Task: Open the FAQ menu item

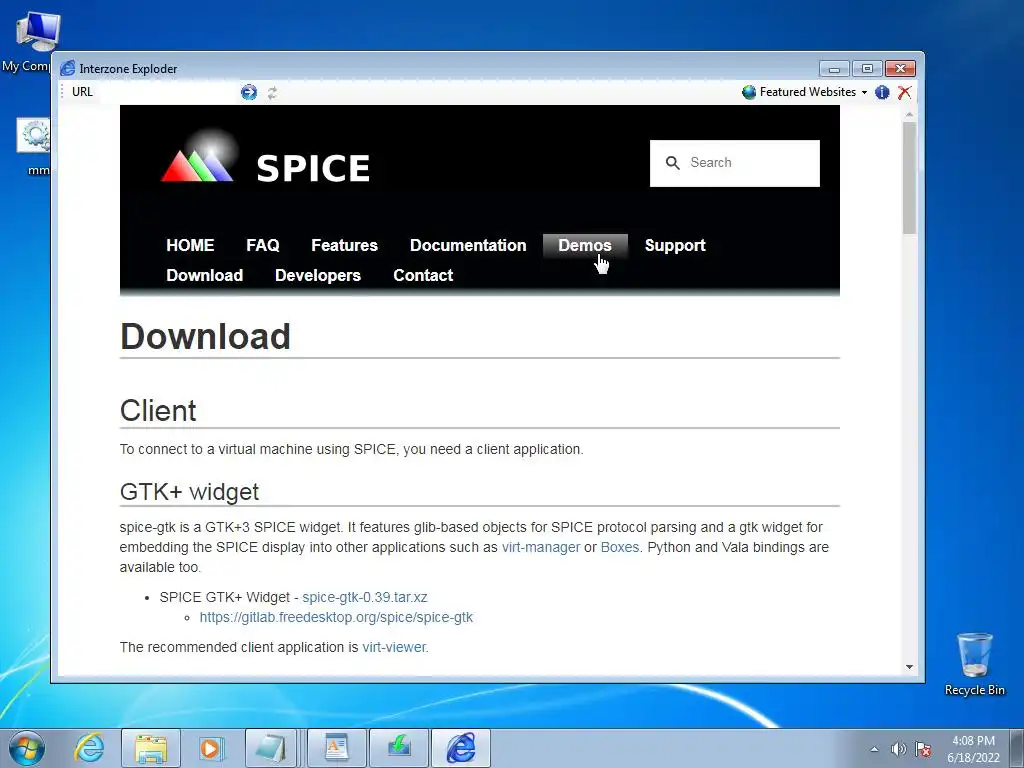Action: (x=263, y=246)
